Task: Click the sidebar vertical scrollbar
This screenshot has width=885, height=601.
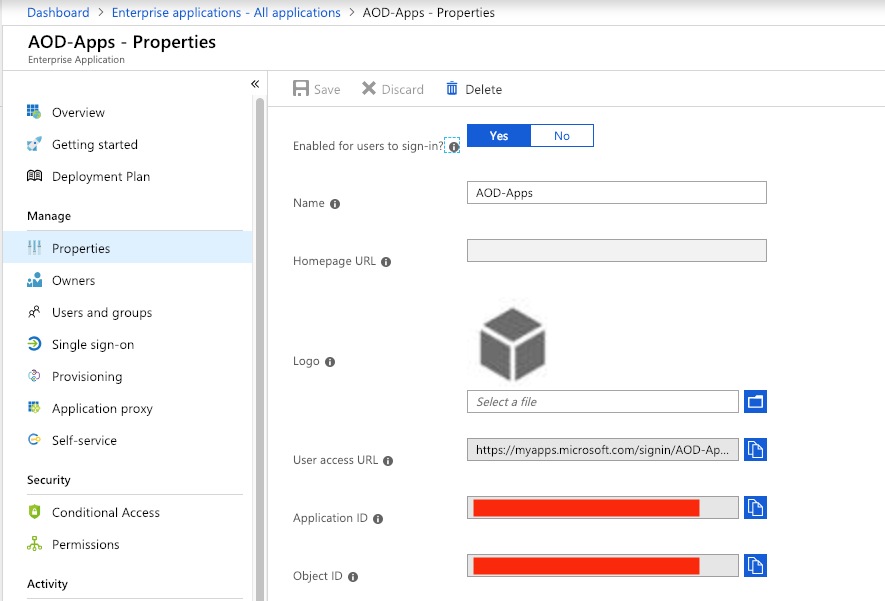Action: [x=260, y=350]
